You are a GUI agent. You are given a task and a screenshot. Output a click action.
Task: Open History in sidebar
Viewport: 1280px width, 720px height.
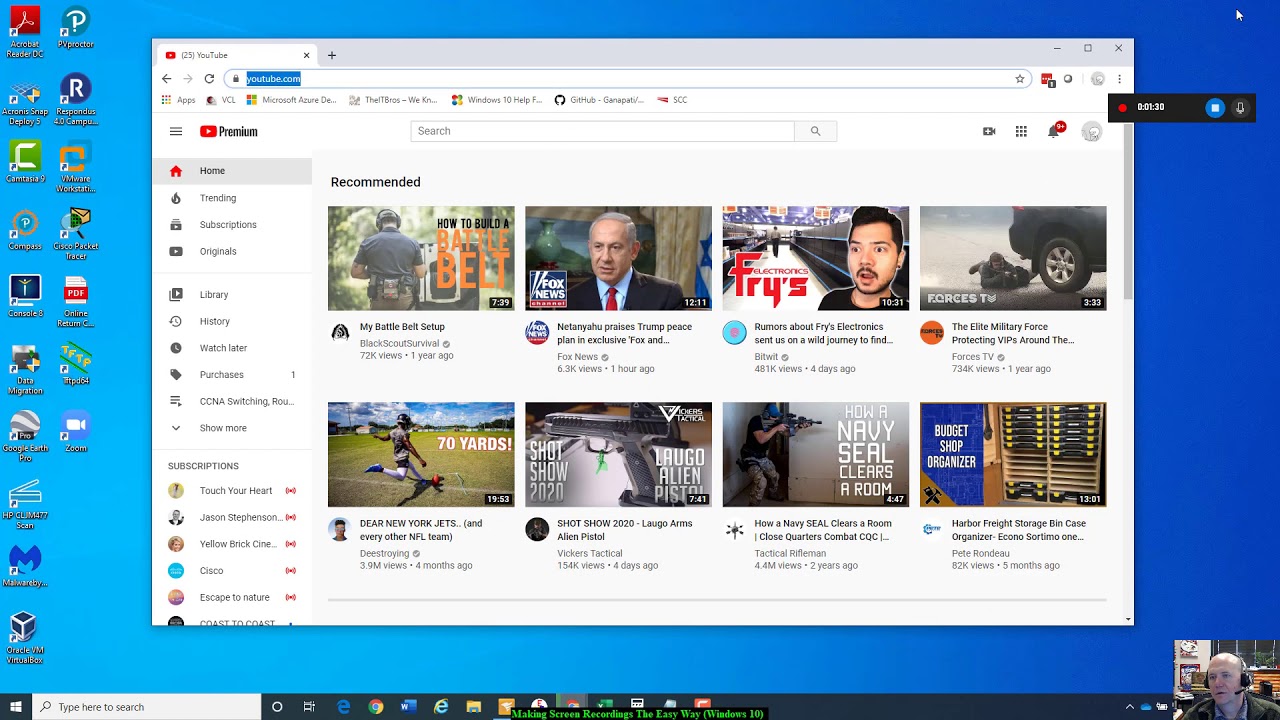click(x=232, y=322)
